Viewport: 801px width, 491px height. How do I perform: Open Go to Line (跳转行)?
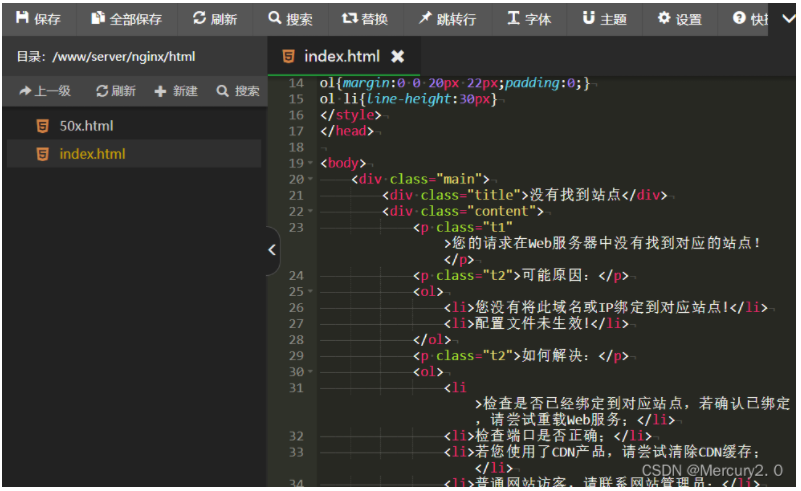[x=447, y=19]
